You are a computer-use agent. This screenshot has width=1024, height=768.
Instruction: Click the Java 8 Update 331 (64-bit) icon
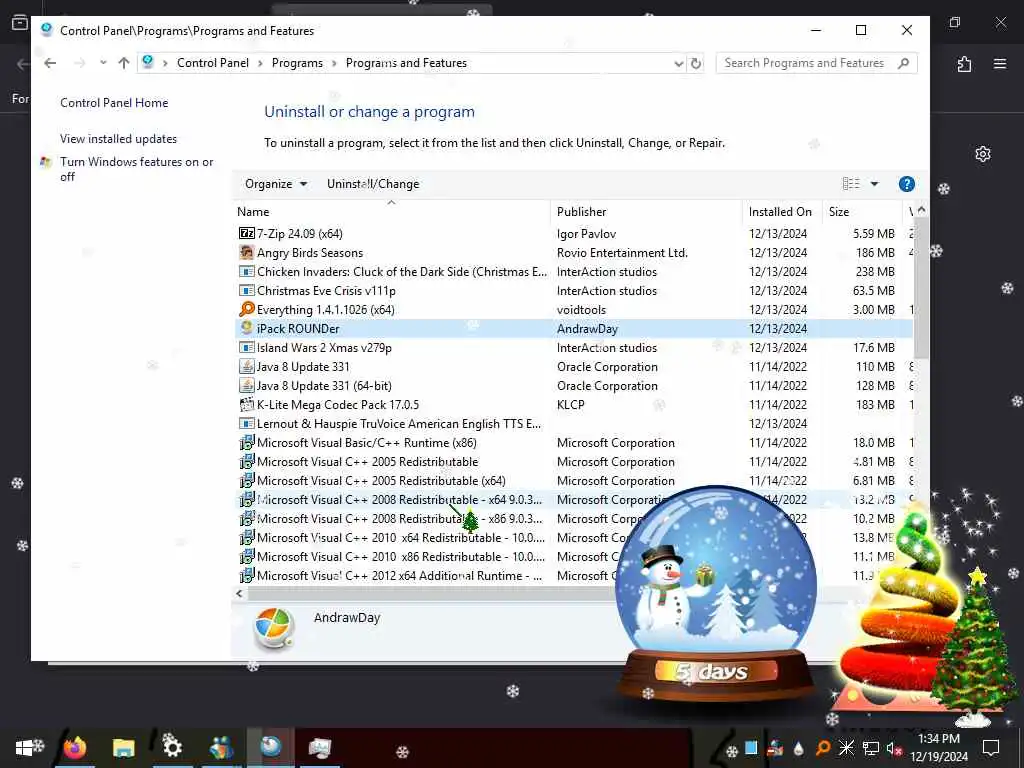(246, 385)
